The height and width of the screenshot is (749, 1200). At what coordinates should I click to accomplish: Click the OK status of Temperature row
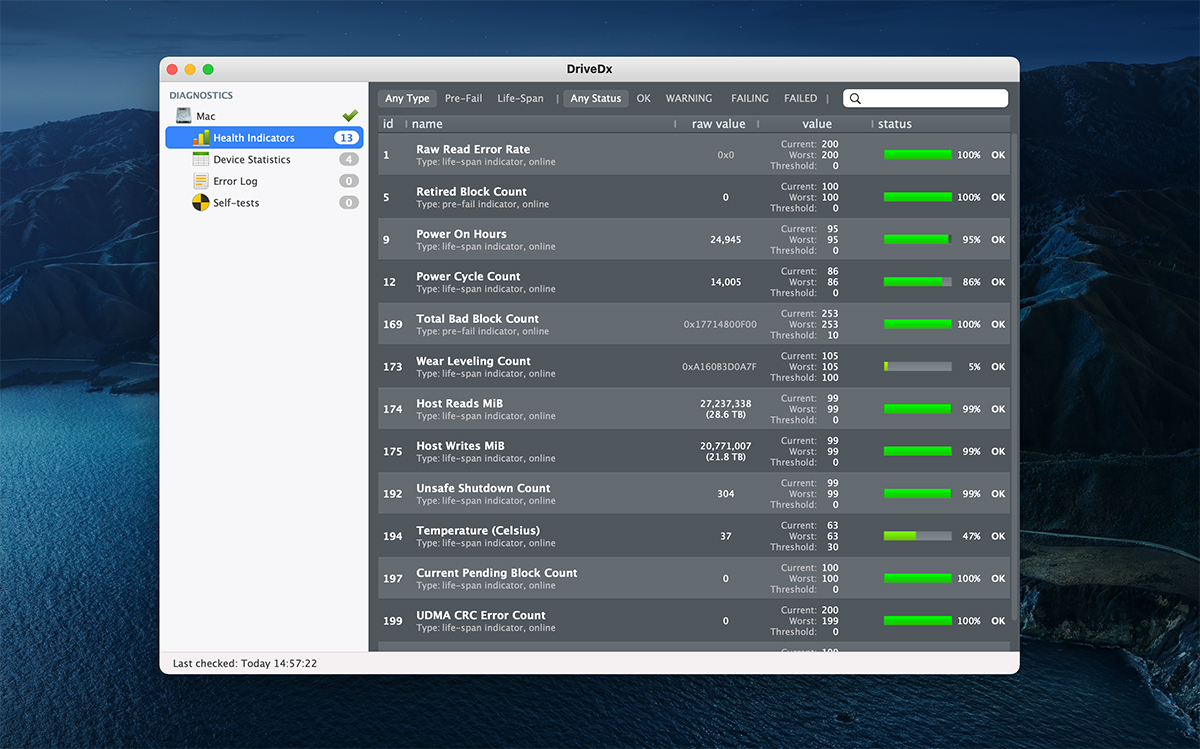tap(998, 536)
